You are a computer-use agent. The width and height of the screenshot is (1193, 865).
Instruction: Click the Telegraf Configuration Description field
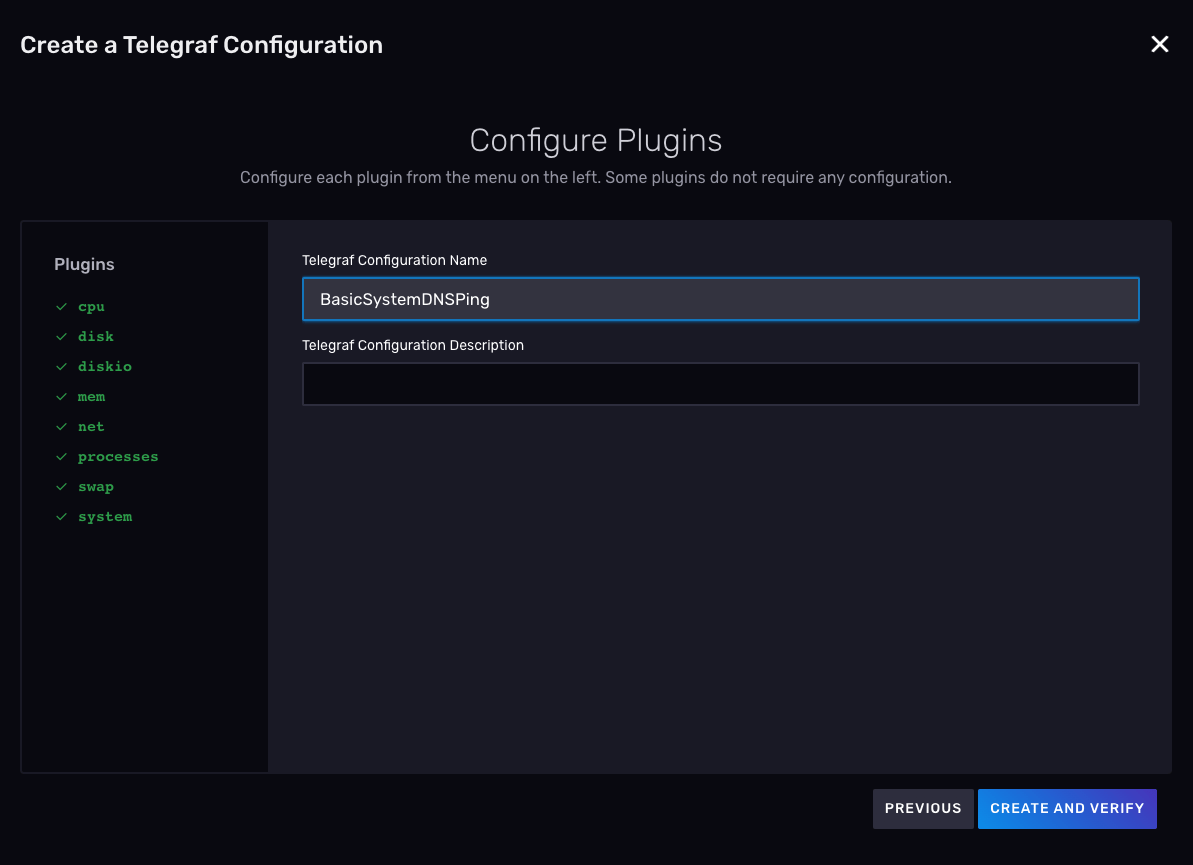tap(721, 384)
